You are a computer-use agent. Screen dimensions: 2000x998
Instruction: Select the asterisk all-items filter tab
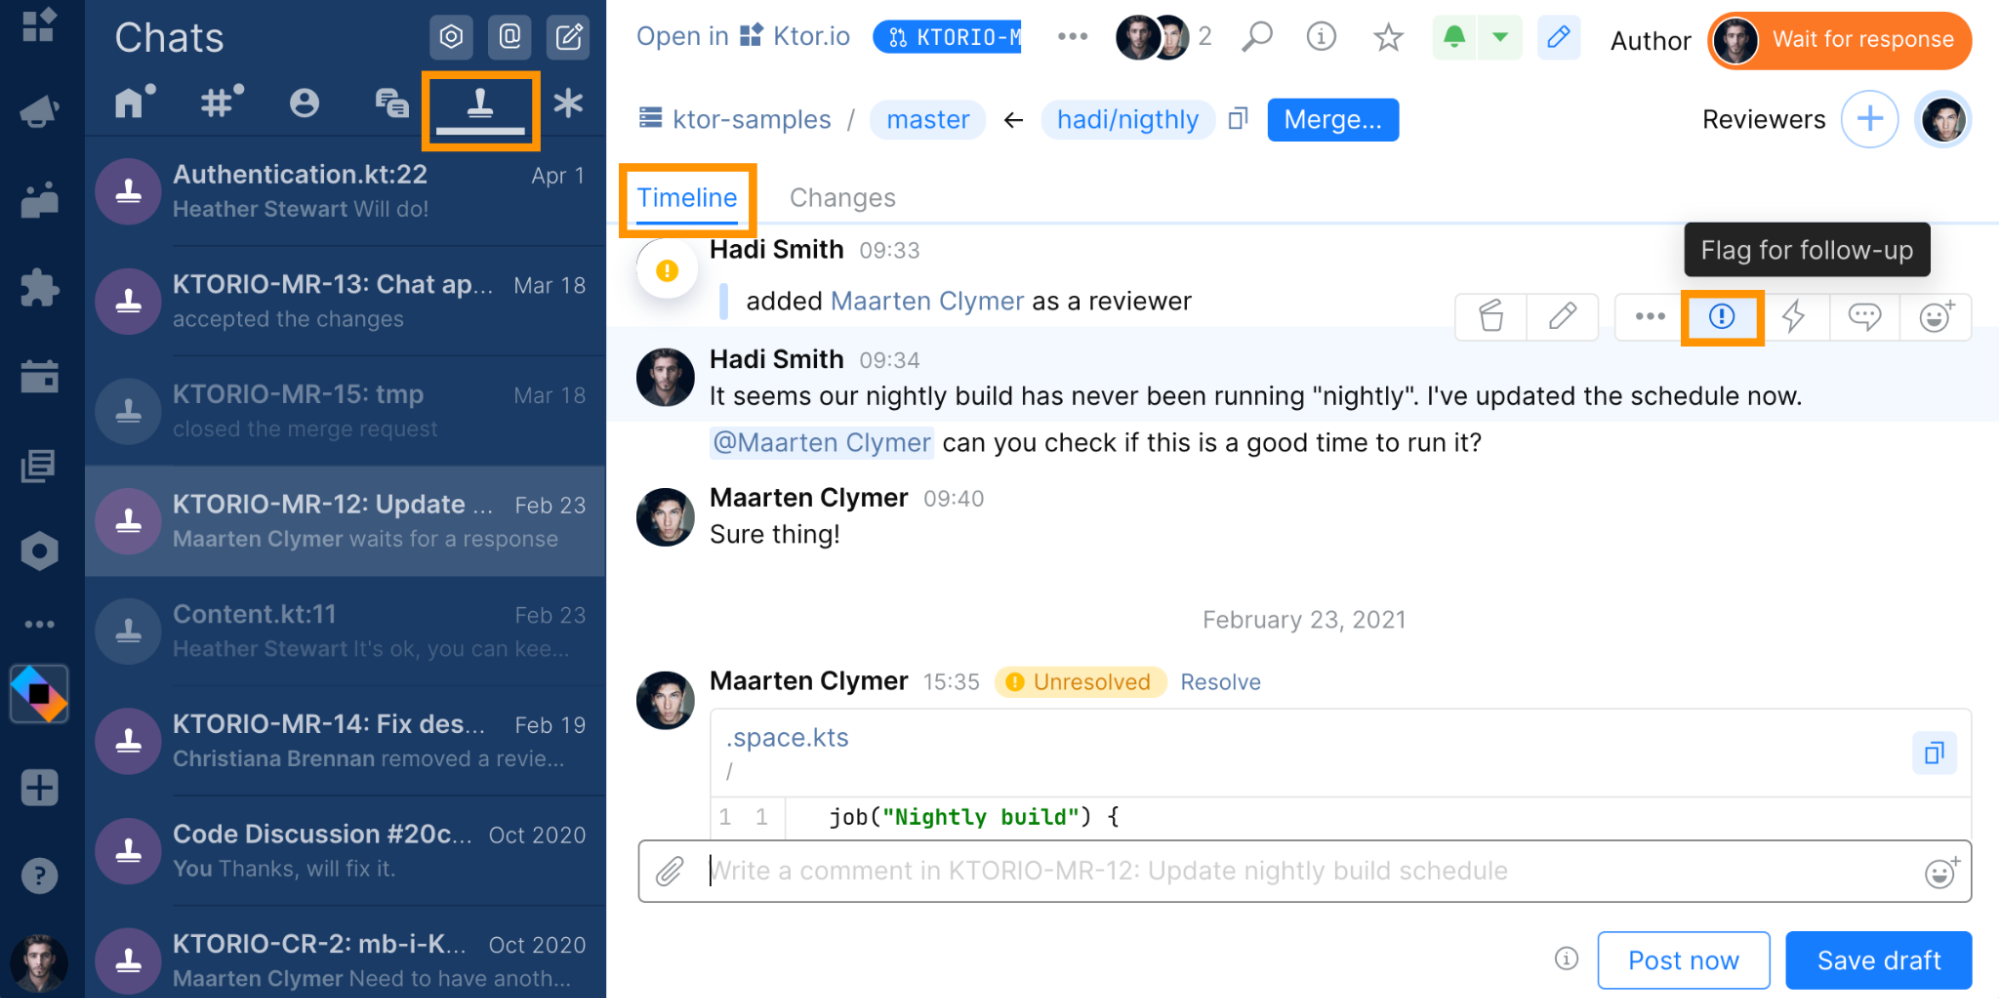click(x=568, y=103)
